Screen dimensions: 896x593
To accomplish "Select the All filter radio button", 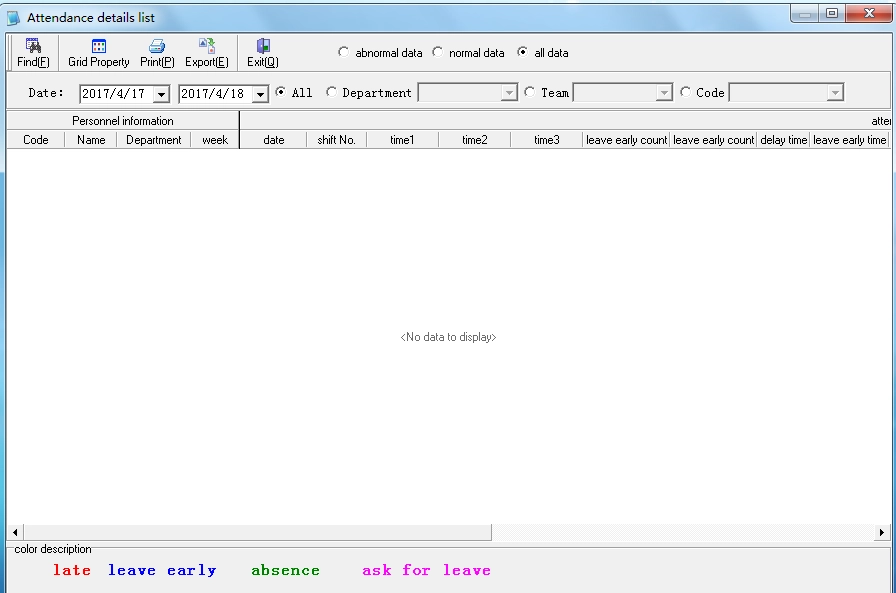I will click(281, 92).
